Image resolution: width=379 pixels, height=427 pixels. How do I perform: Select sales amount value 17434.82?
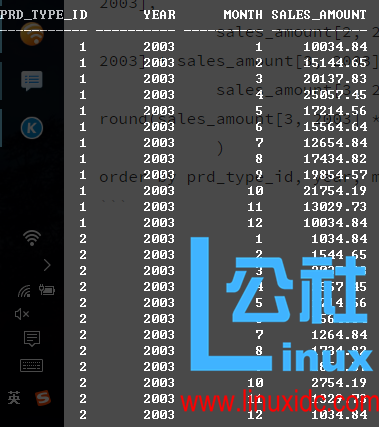(335, 159)
